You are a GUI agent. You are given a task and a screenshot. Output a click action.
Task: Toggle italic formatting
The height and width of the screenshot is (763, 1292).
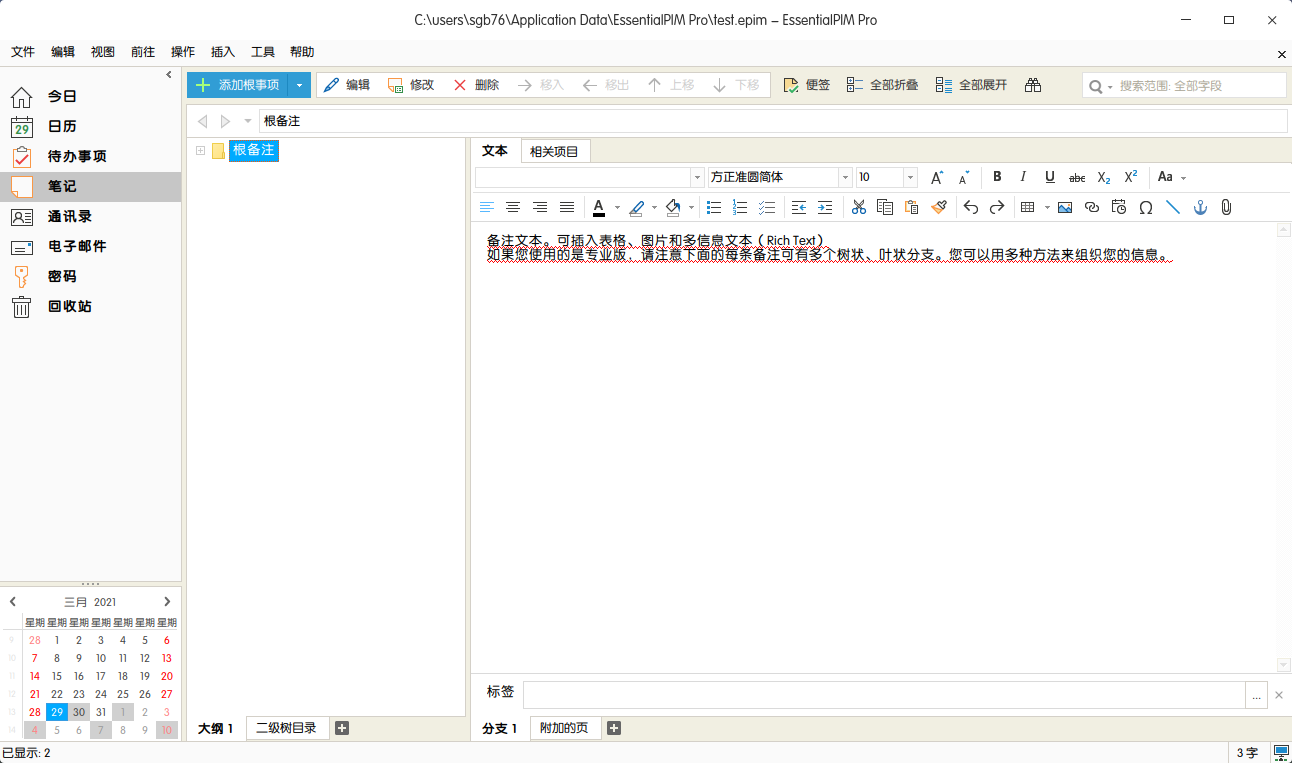coord(1023,177)
